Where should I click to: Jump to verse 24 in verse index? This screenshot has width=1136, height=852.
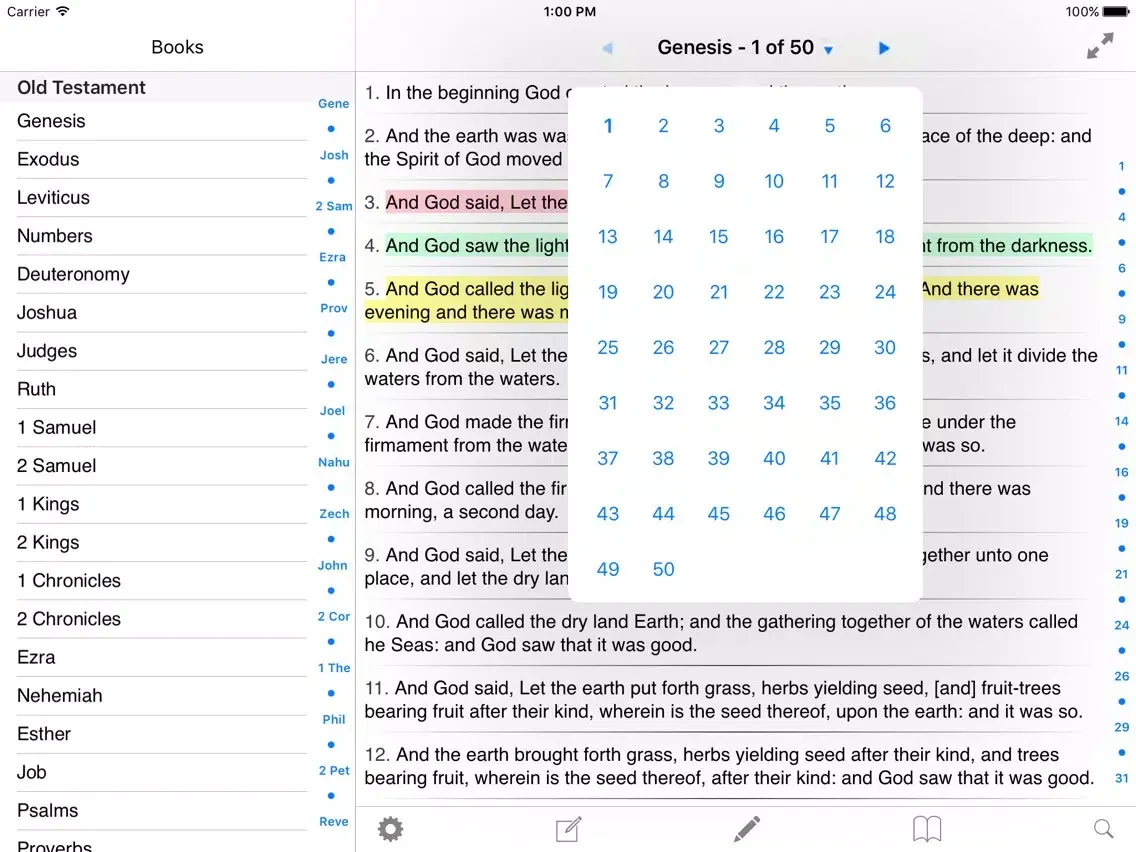1122,625
